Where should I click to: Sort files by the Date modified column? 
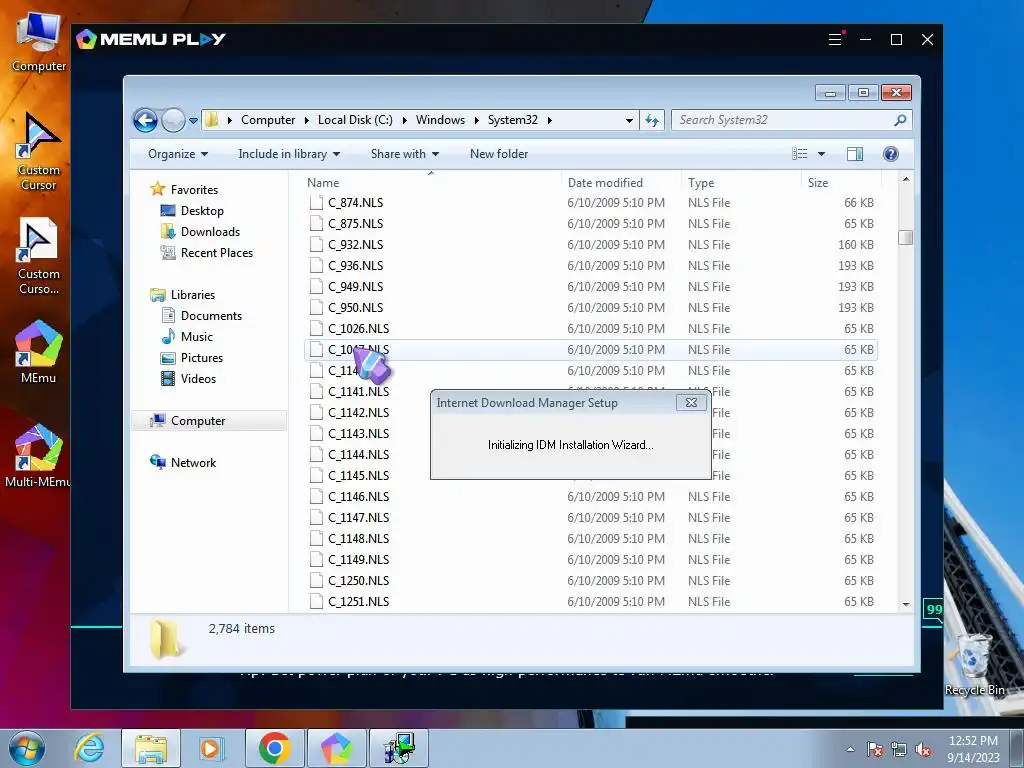(x=620, y=183)
